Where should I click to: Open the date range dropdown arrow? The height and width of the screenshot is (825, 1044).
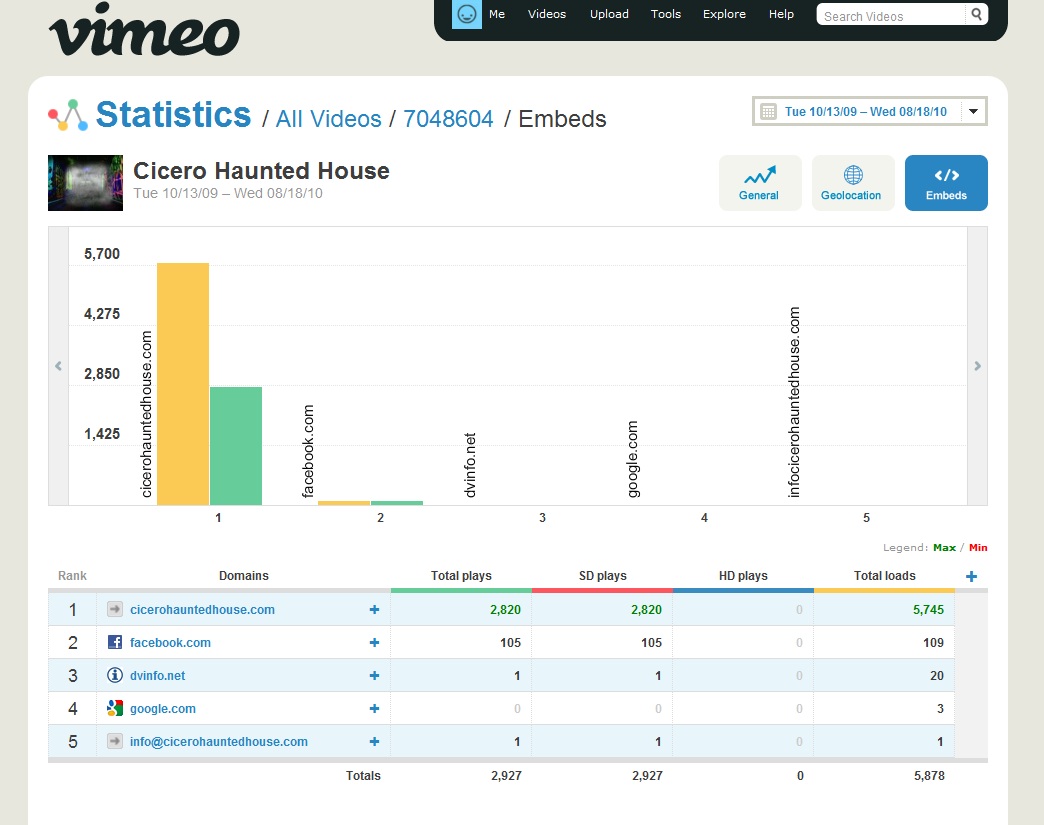pyautogui.click(x=973, y=112)
